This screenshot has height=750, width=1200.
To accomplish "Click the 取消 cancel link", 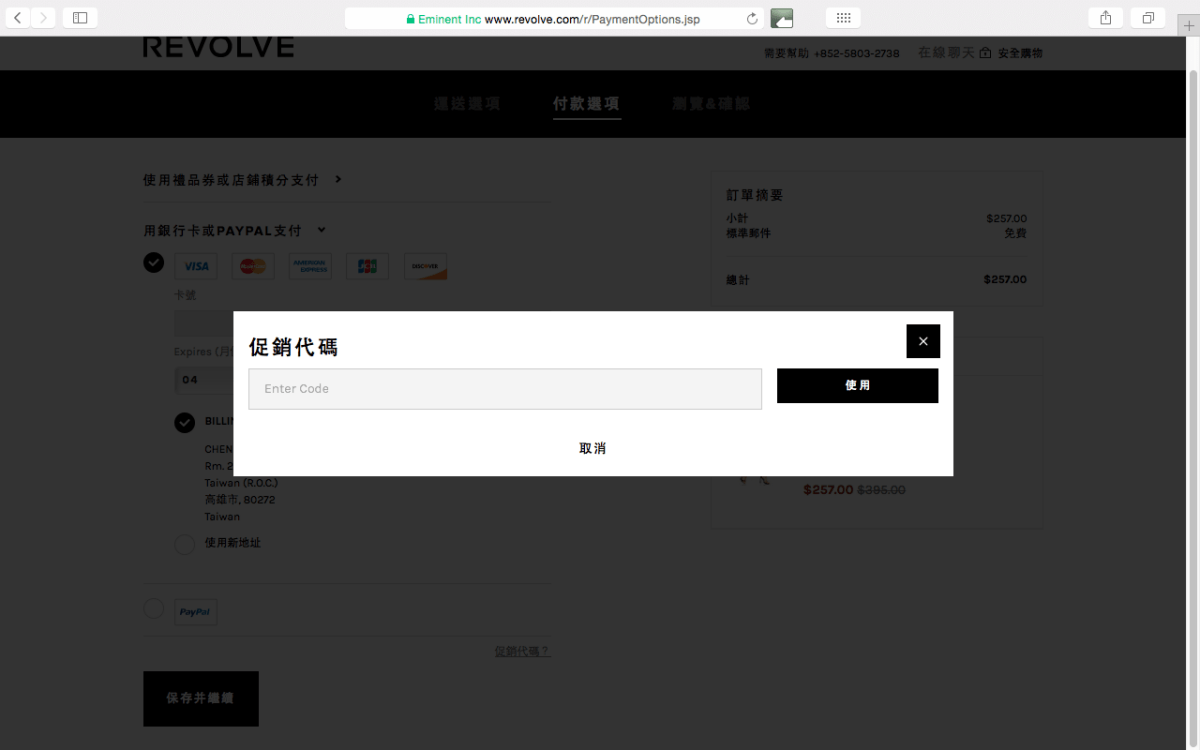I will pyautogui.click(x=592, y=448).
